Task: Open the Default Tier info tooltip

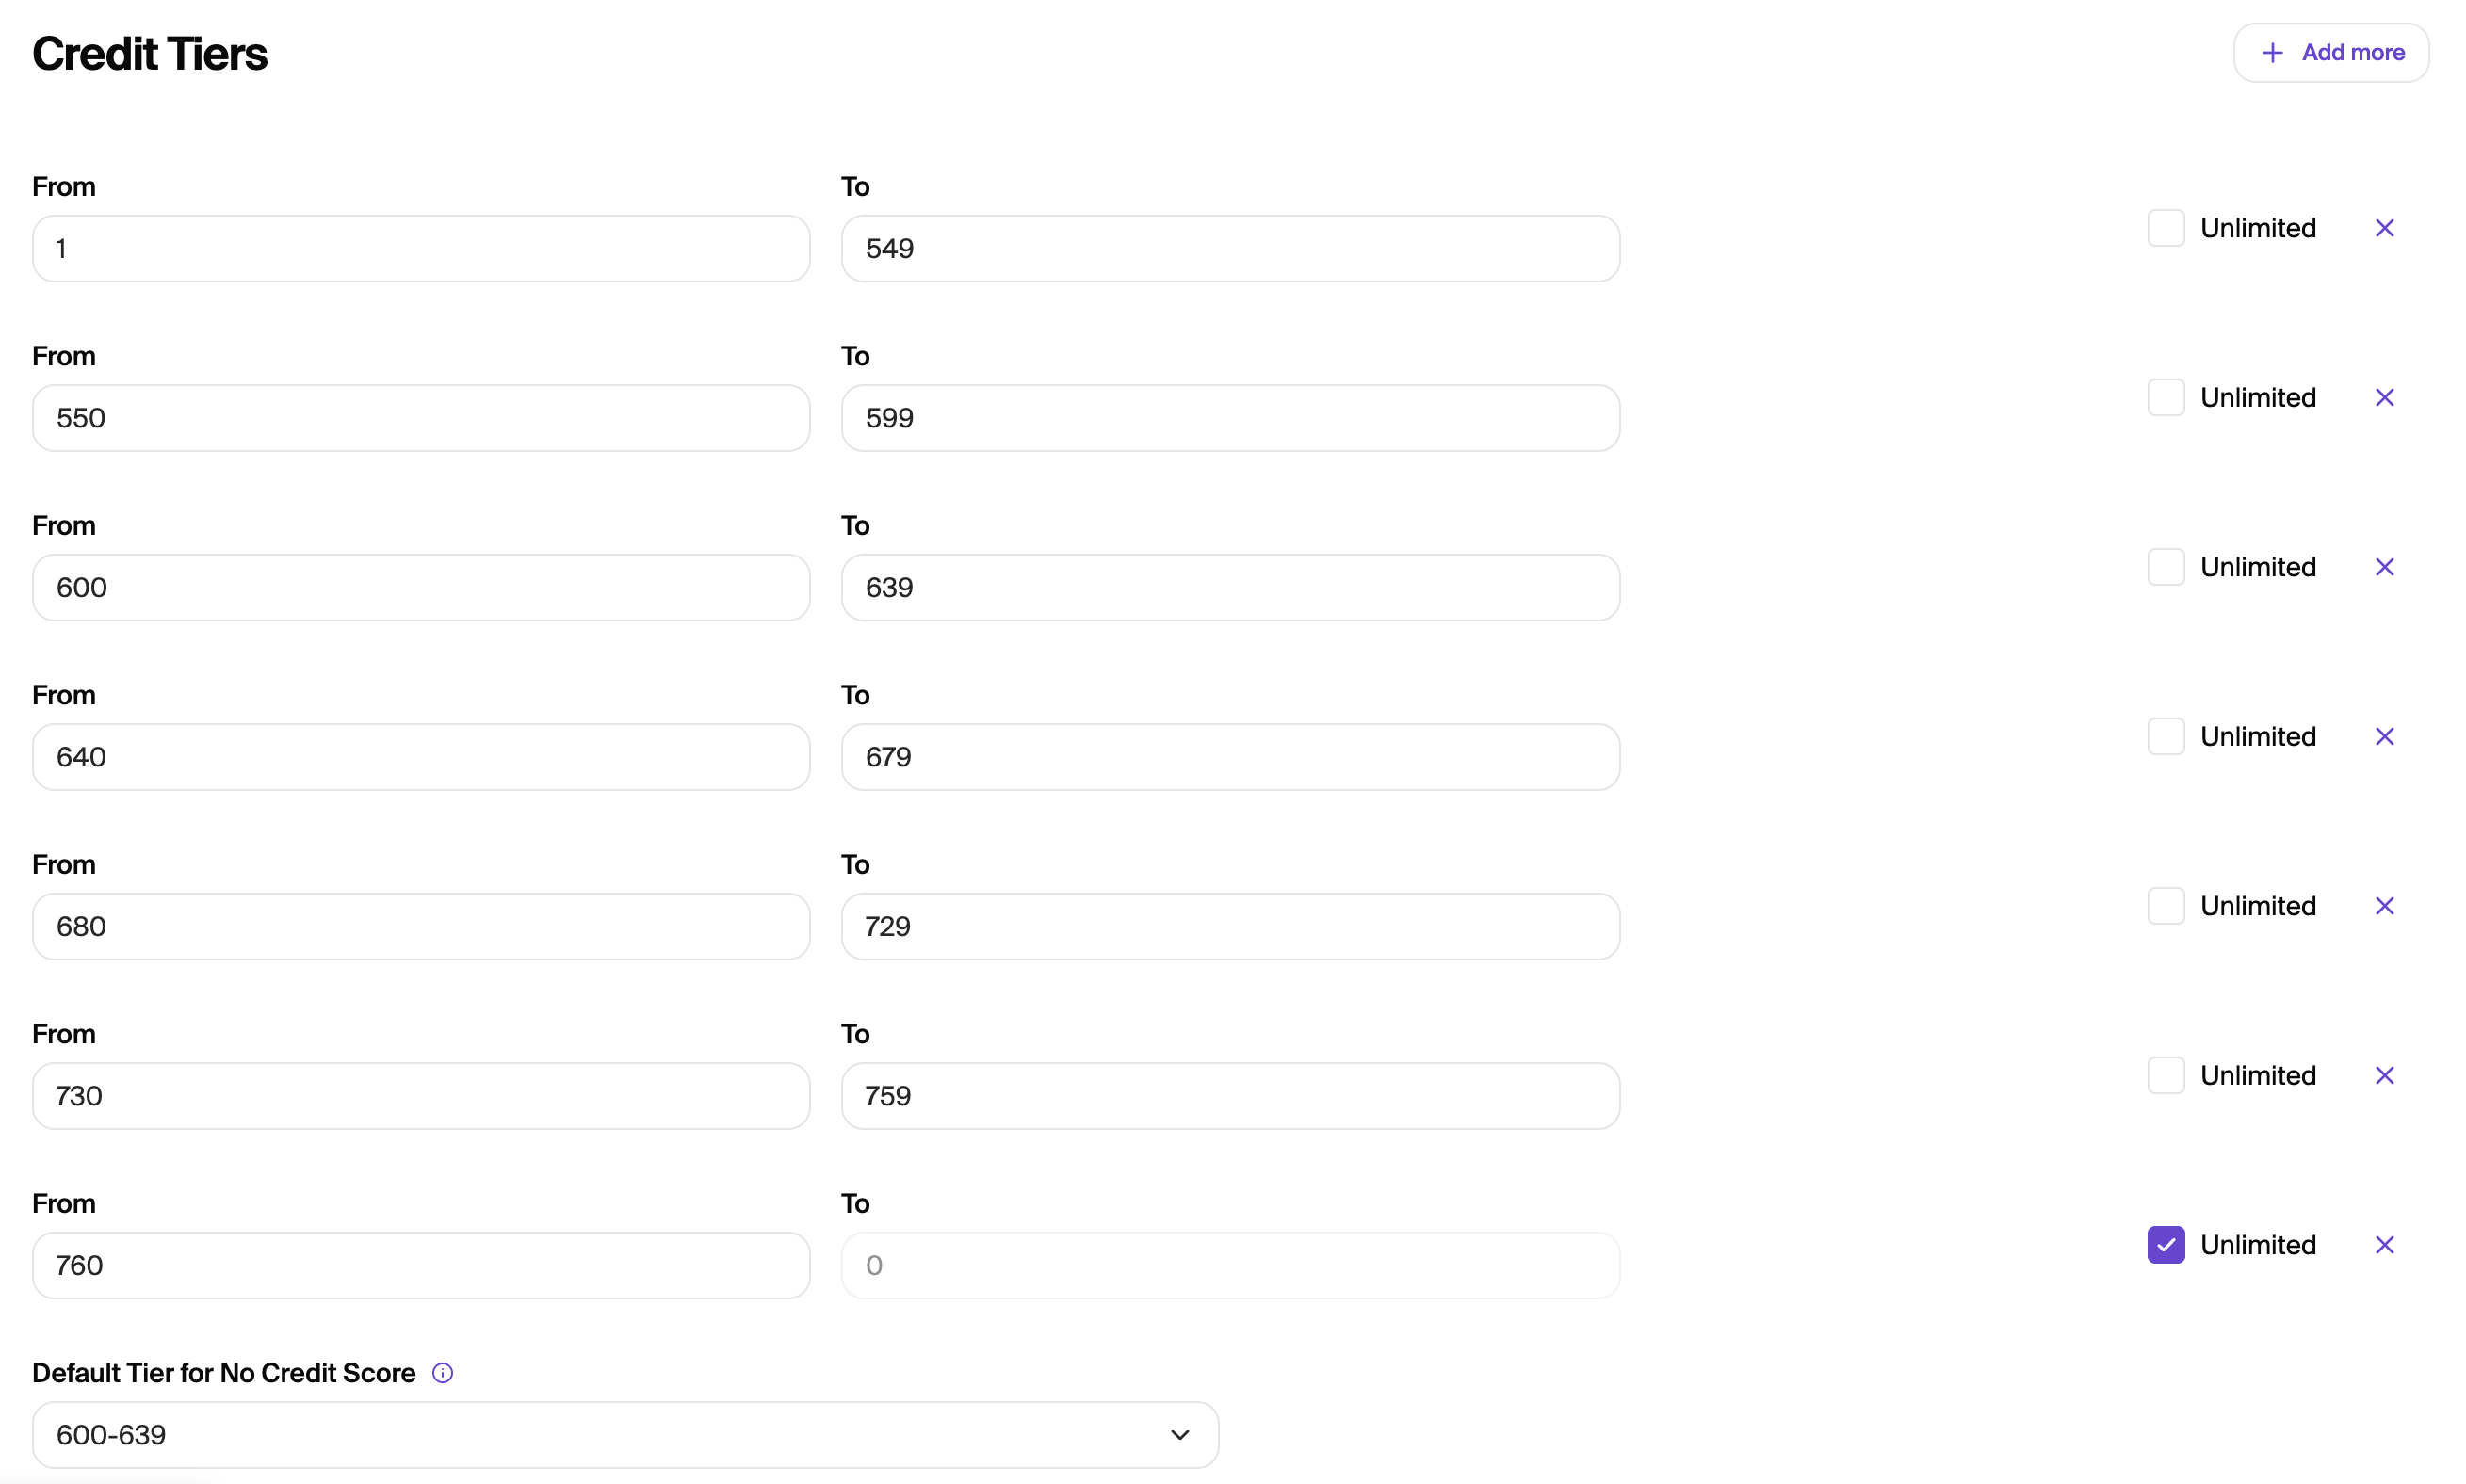Action: [442, 1372]
